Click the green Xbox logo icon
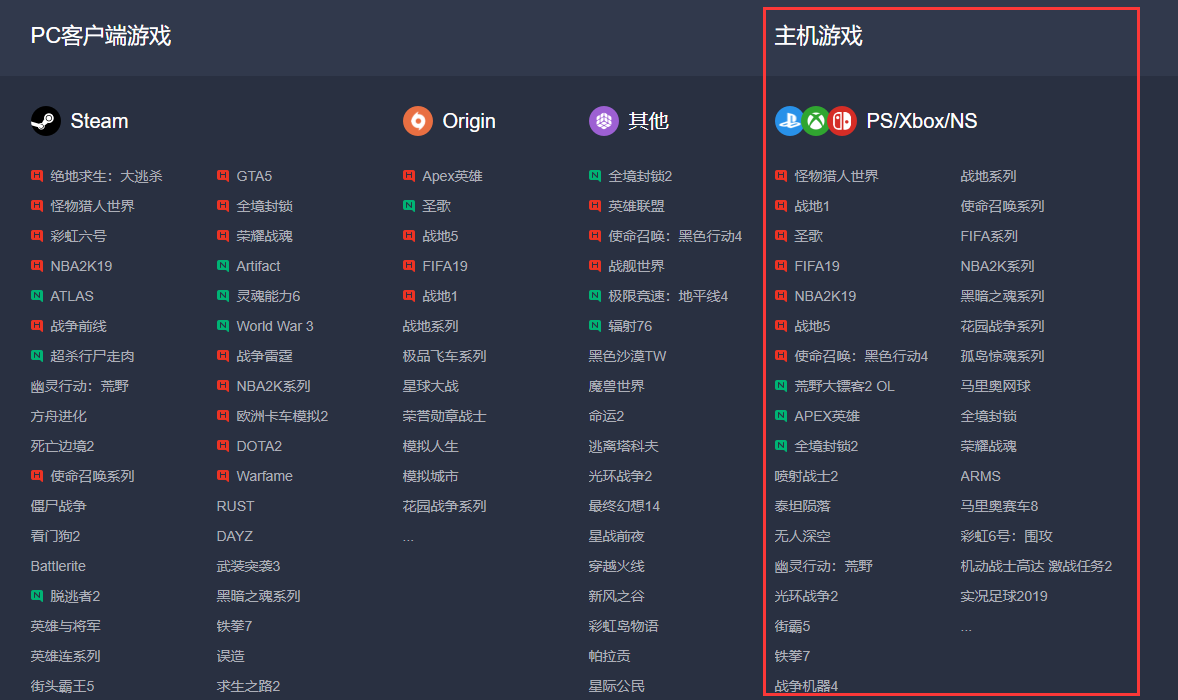The width and height of the screenshot is (1178, 700). tap(815, 121)
